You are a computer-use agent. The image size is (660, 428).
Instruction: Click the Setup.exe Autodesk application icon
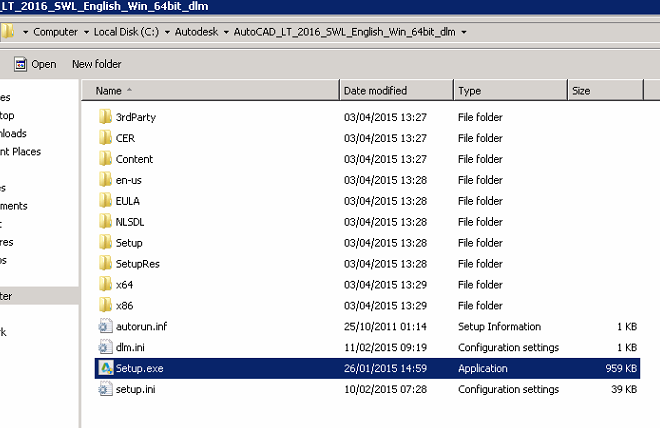[x=106, y=368]
